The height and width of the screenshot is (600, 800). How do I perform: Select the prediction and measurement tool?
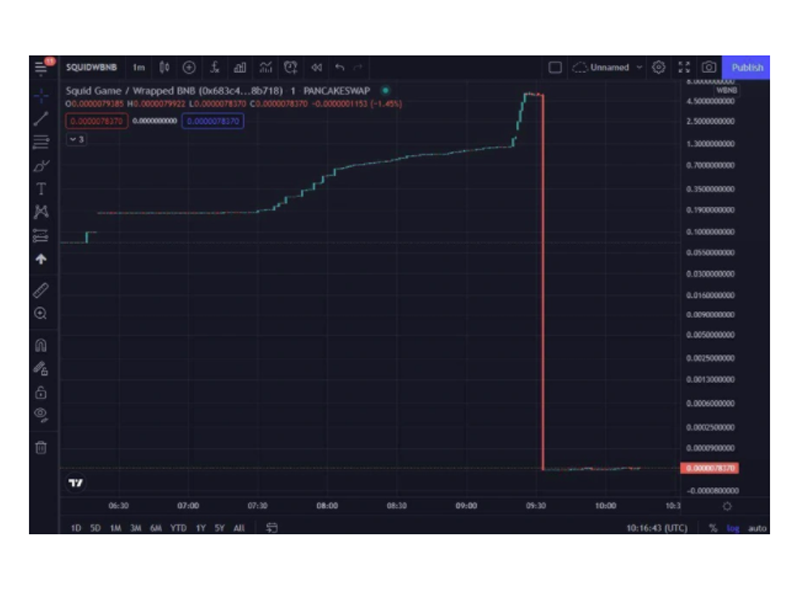pos(41,236)
